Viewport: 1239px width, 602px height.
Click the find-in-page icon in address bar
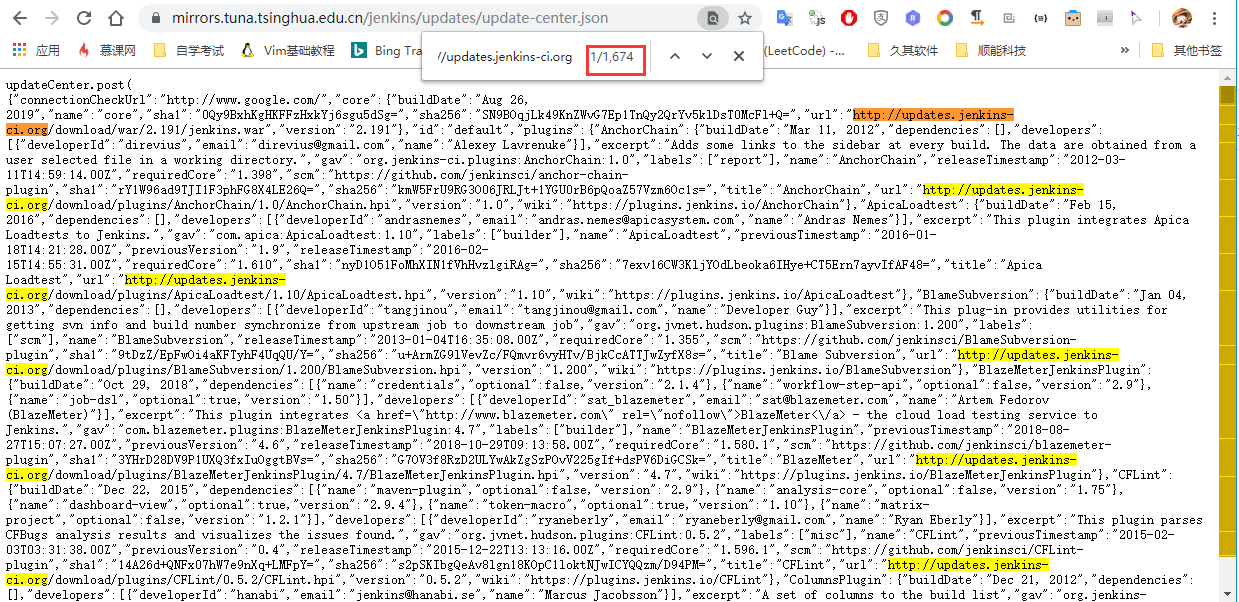click(x=712, y=18)
